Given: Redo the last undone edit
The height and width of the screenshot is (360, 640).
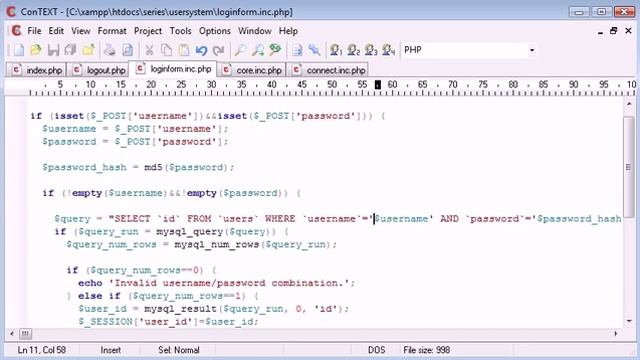Looking at the screenshot, I should coord(219,50).
